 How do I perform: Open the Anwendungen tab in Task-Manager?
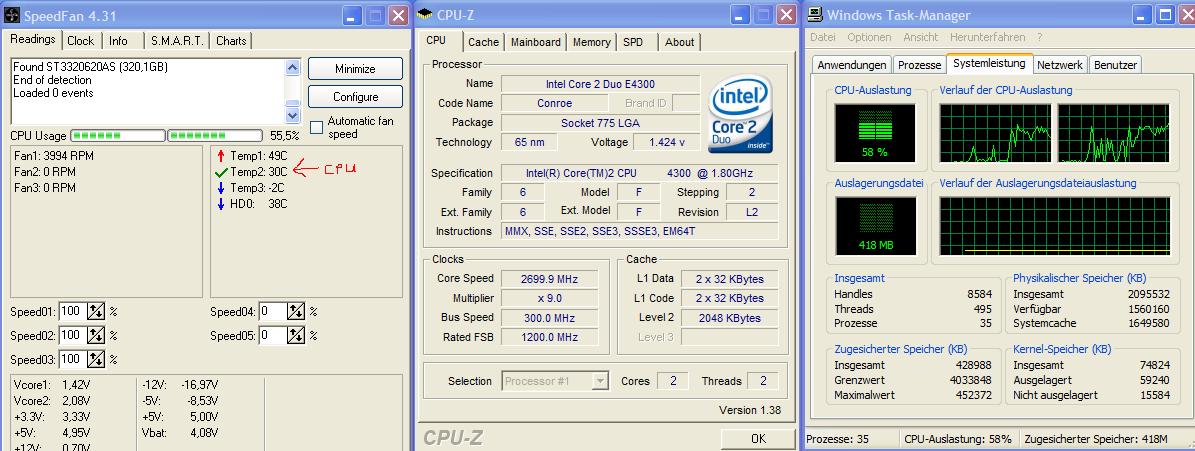(x=852, y=66)
